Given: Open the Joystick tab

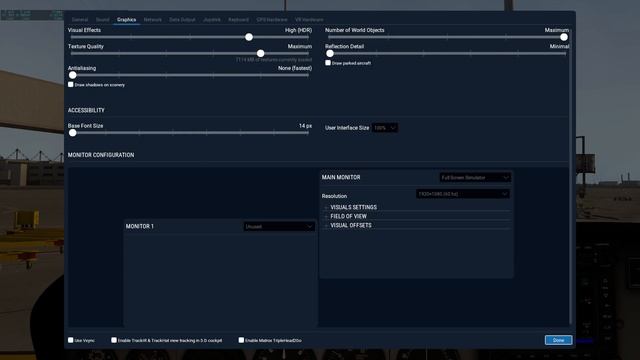Looking at the screenshot, I should [212, 20].
